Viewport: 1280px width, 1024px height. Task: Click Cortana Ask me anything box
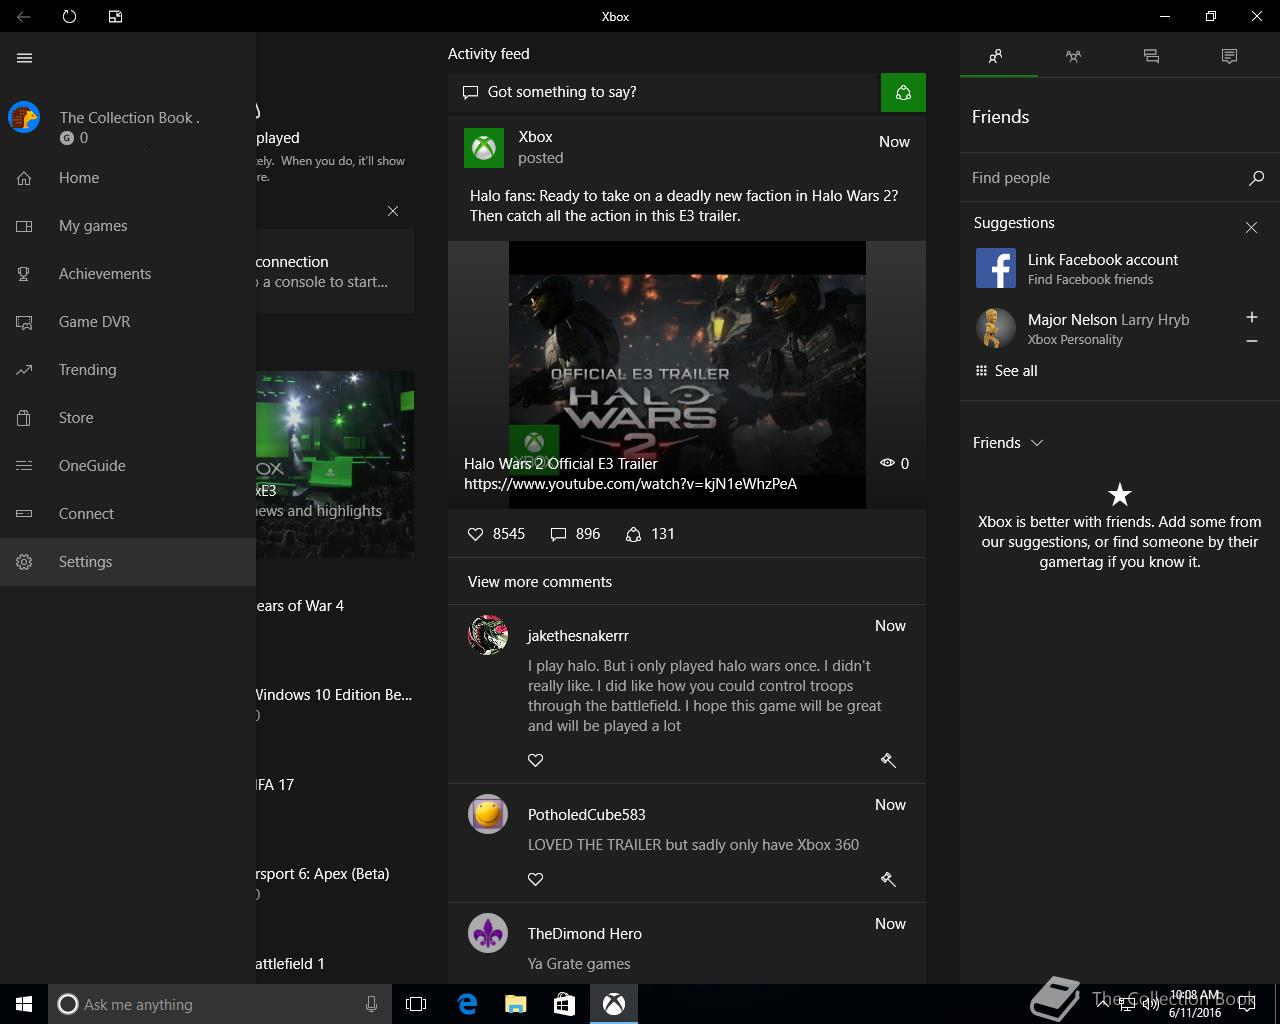point(220,1004)
